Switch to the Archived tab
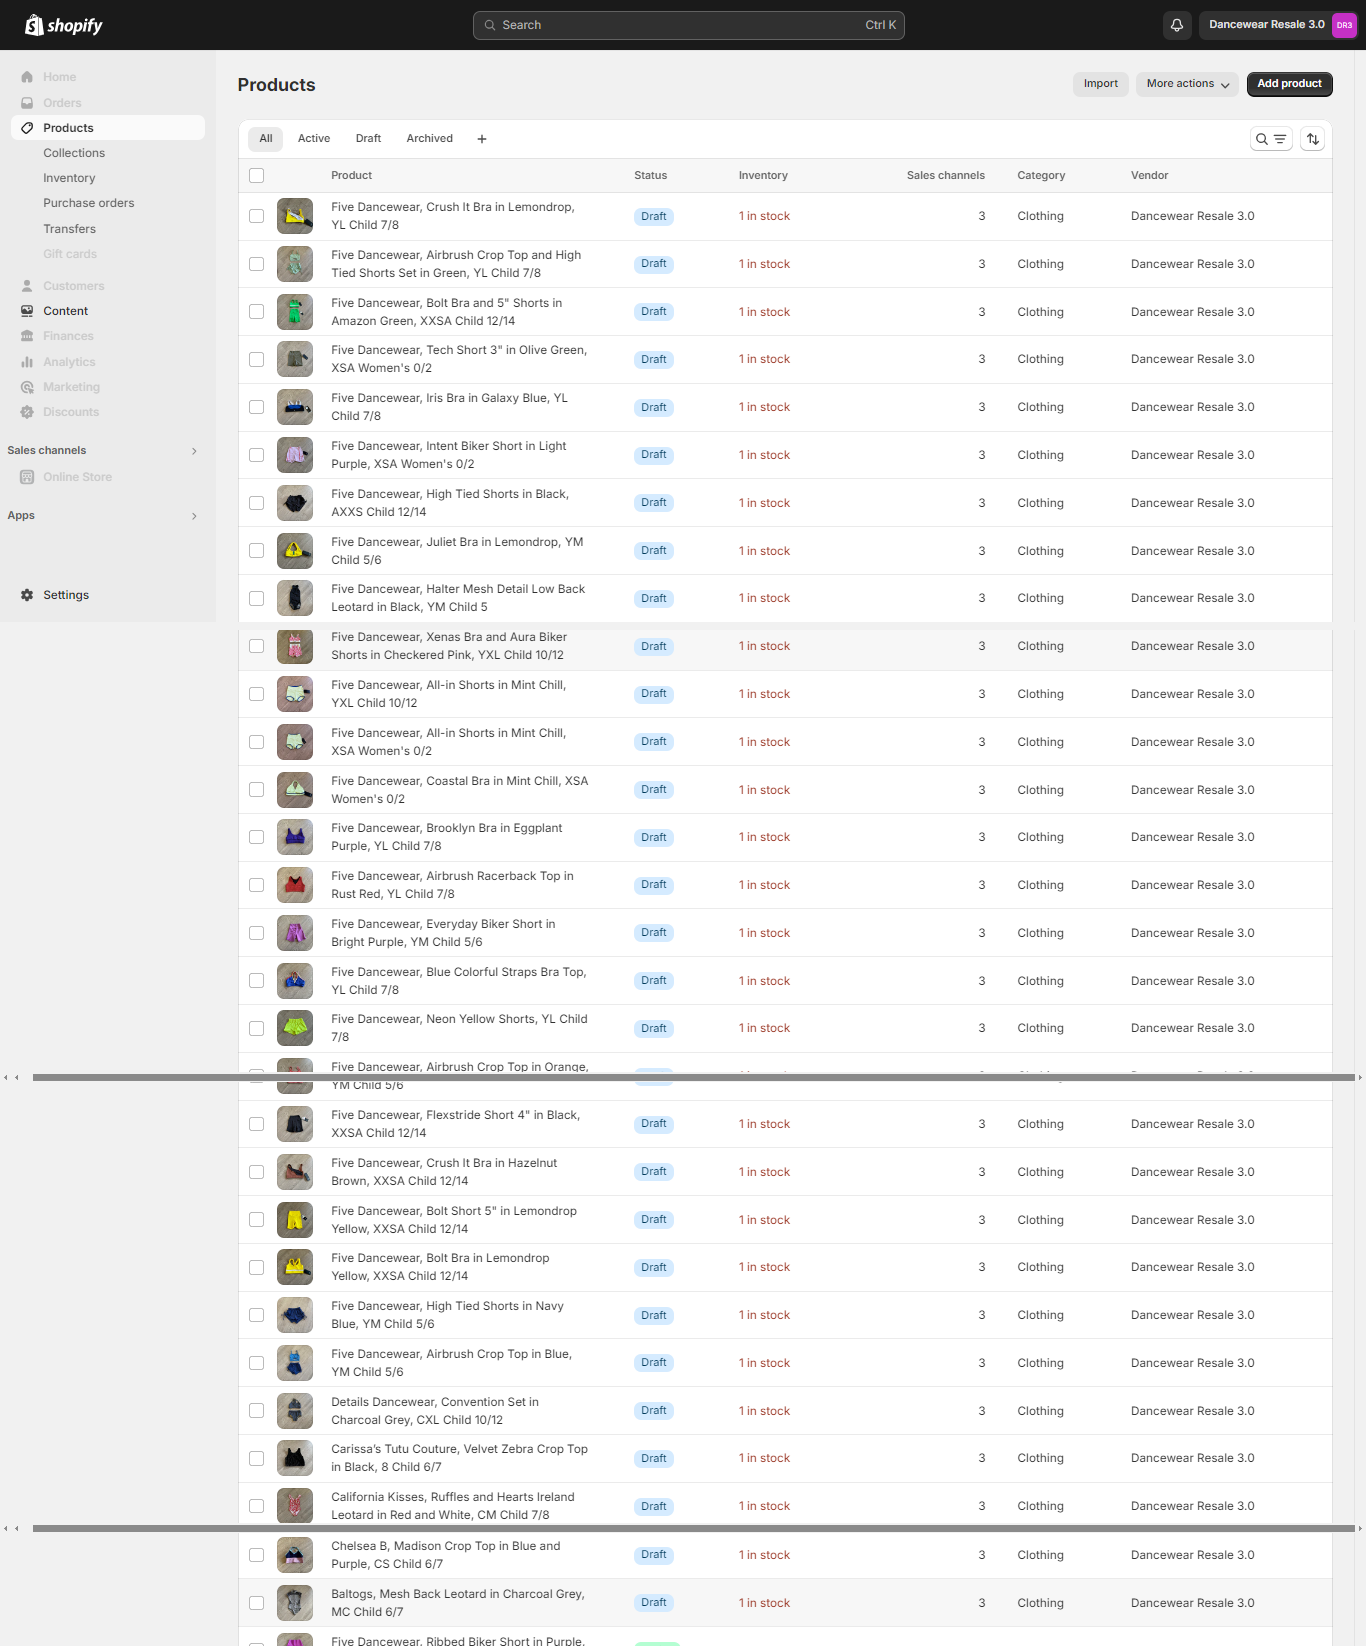 (429, 139)
